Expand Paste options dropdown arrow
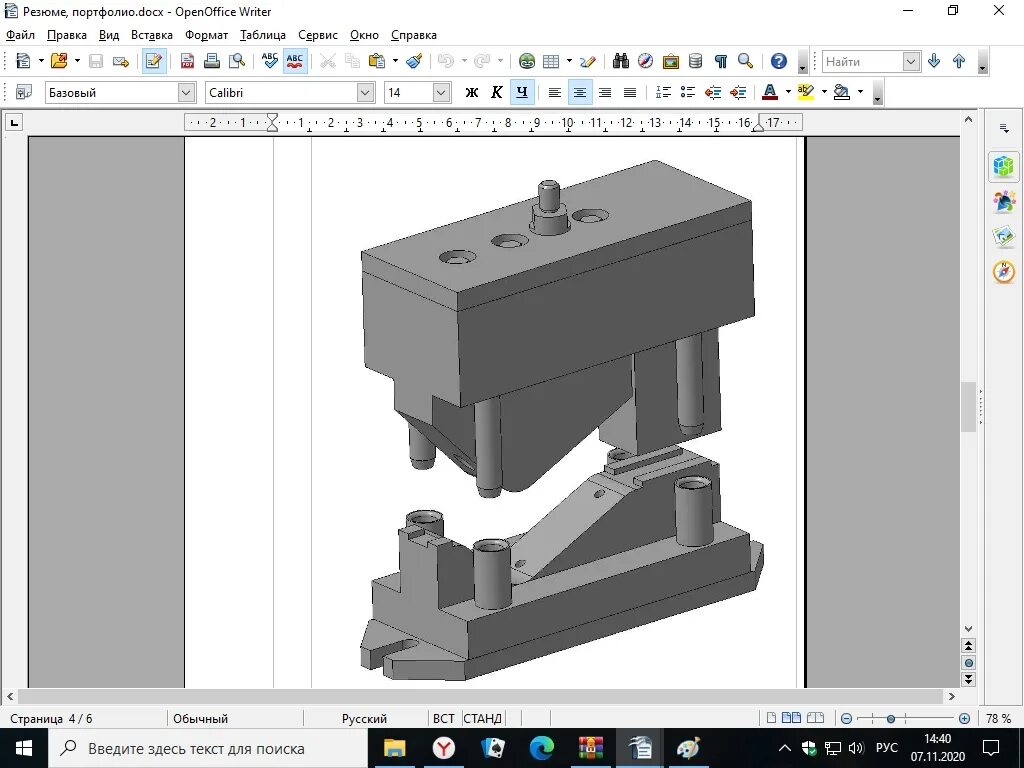 [395, 61]
